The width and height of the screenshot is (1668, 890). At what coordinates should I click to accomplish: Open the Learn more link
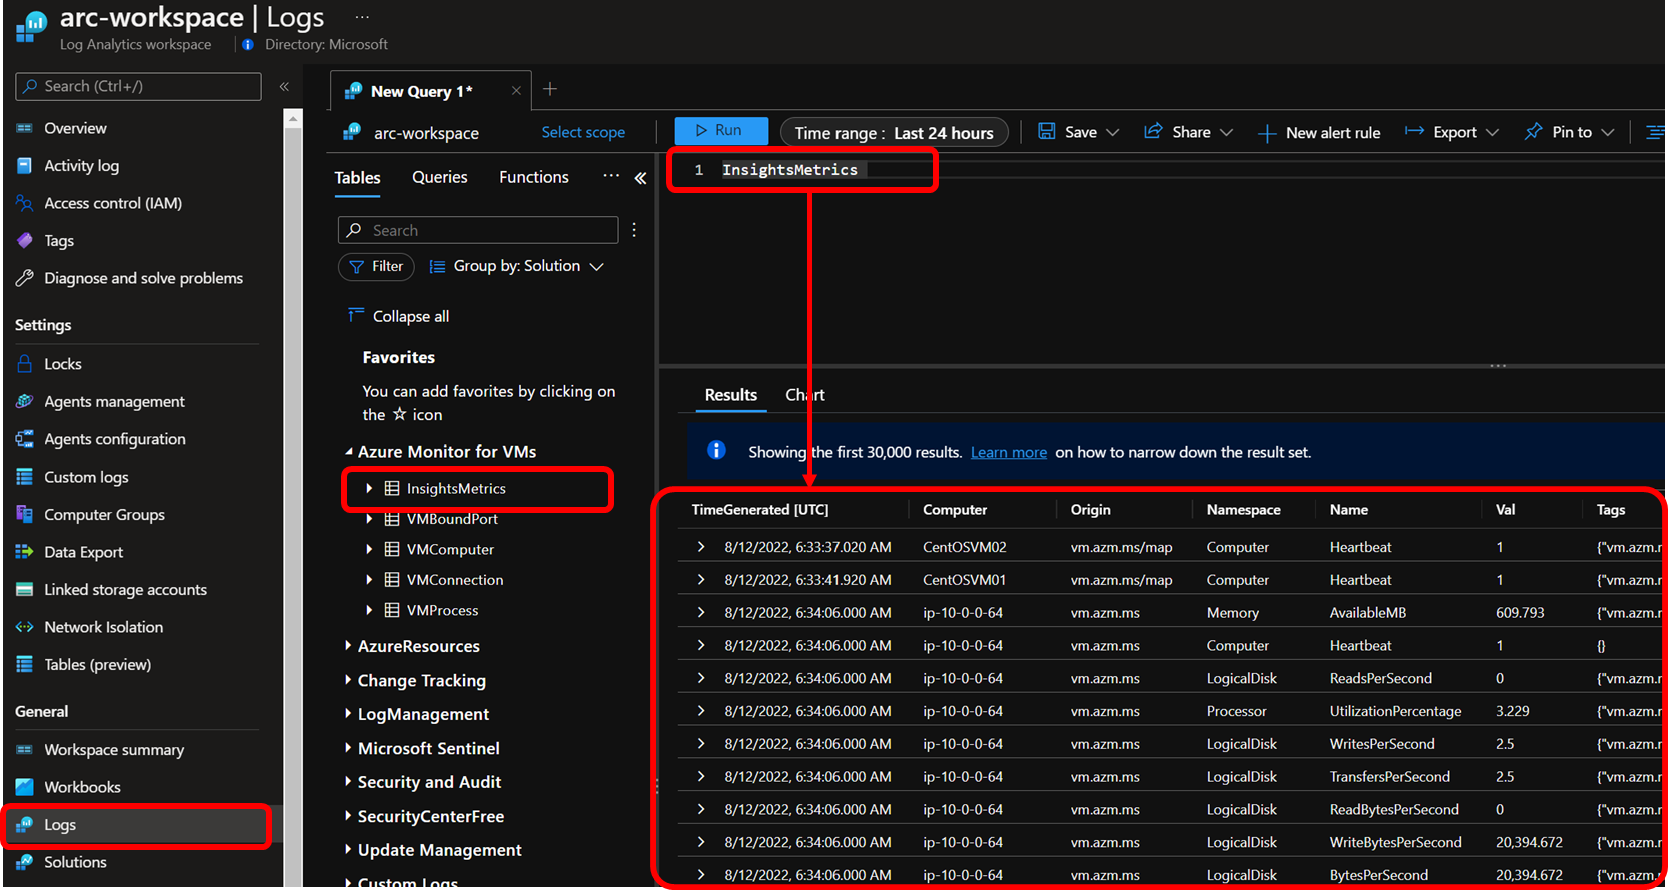click(x=1008, y=452)
